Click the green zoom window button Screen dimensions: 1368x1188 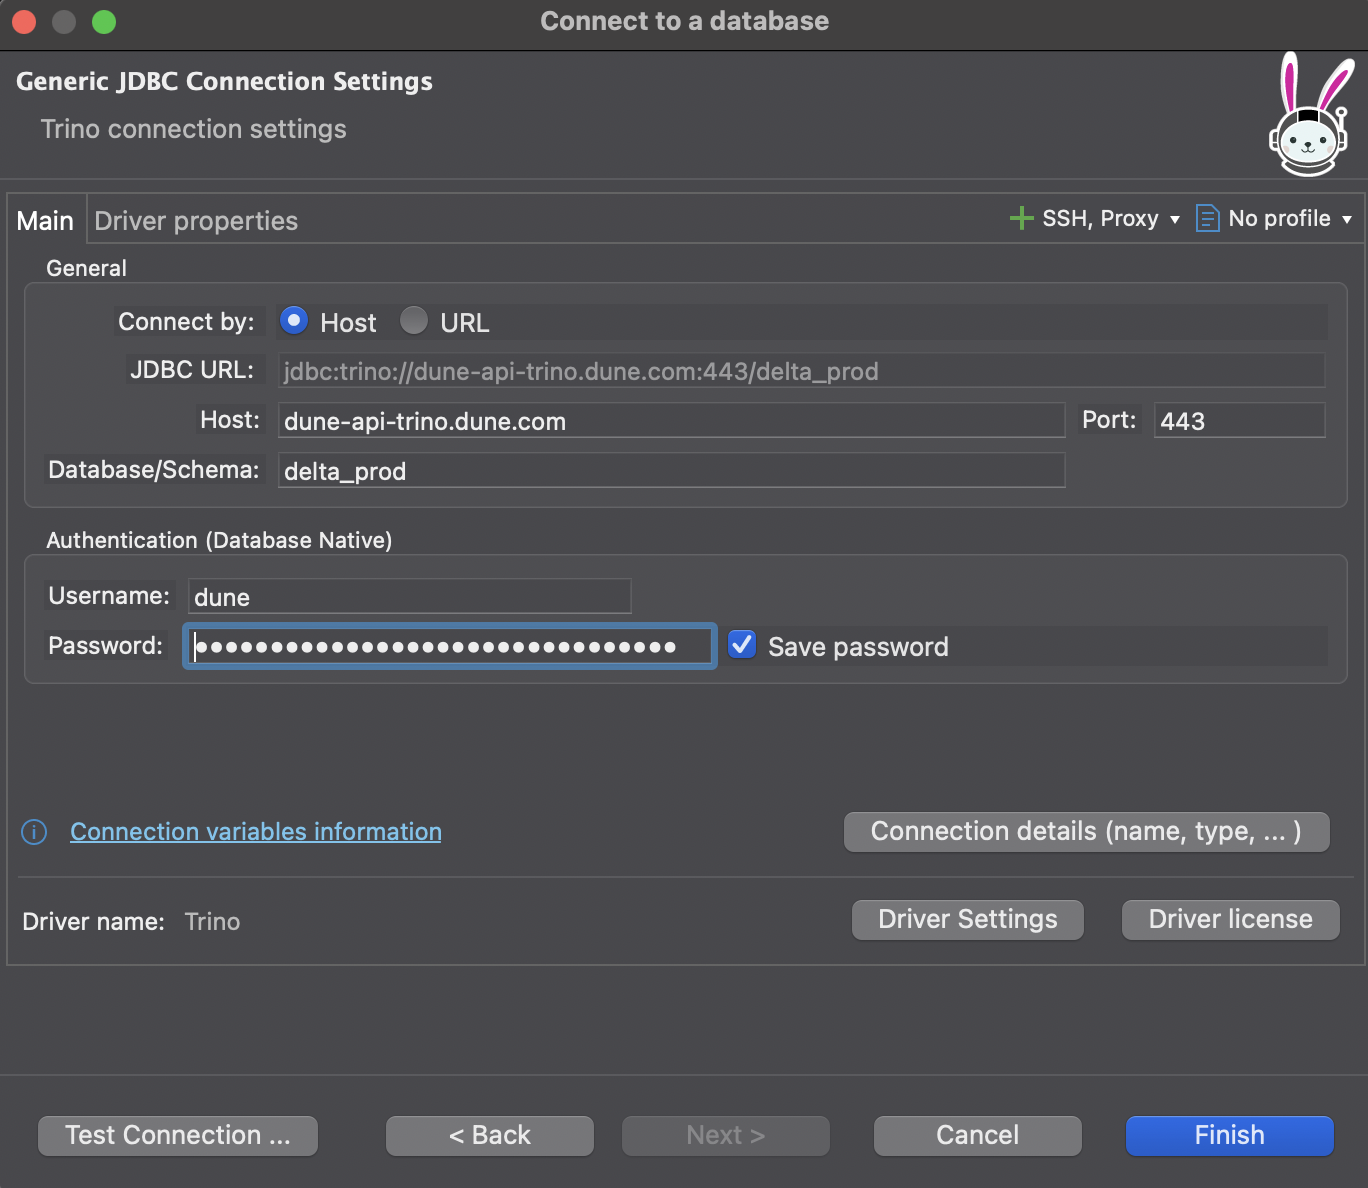click(104, 21)
